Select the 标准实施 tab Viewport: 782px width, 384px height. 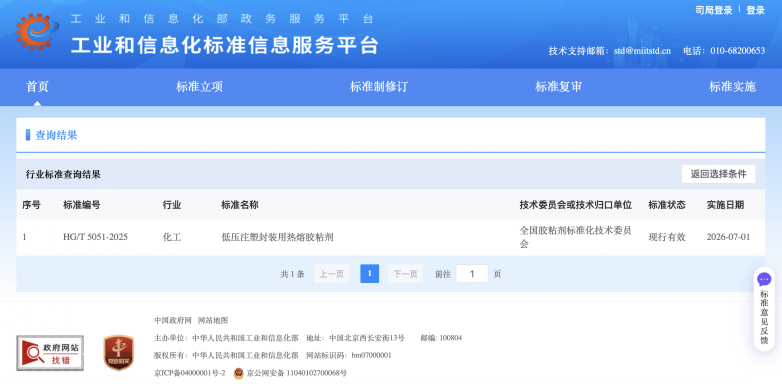(733, 87)
